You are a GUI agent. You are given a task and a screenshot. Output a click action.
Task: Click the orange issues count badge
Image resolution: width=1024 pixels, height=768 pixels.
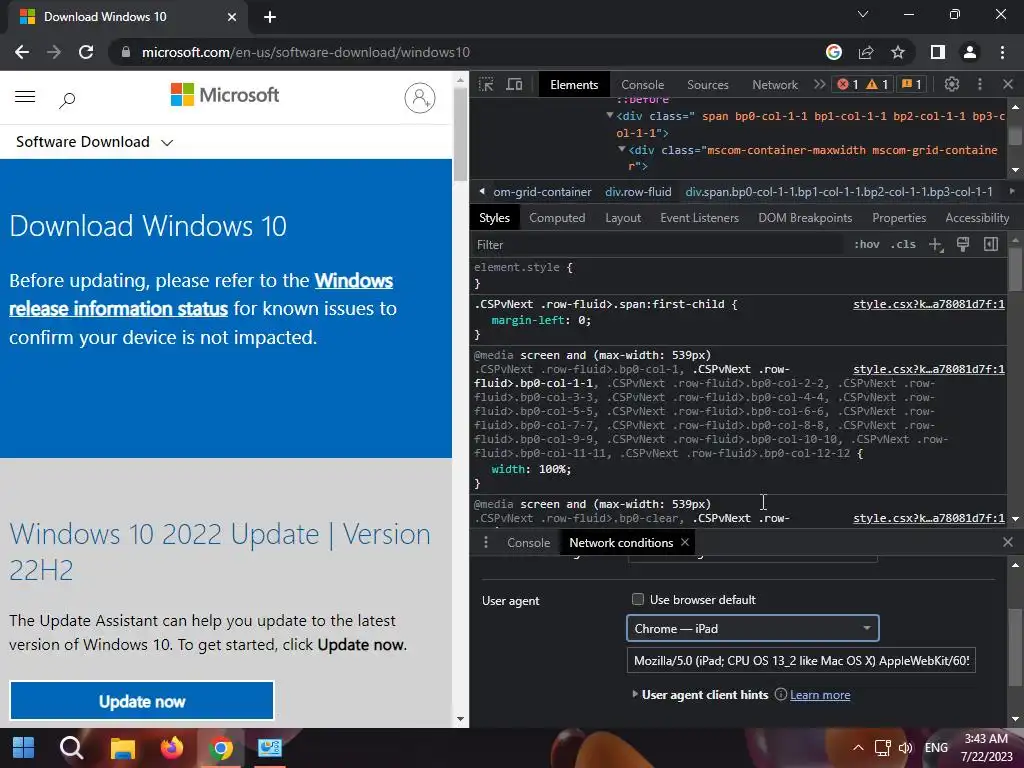pos(911,84)
